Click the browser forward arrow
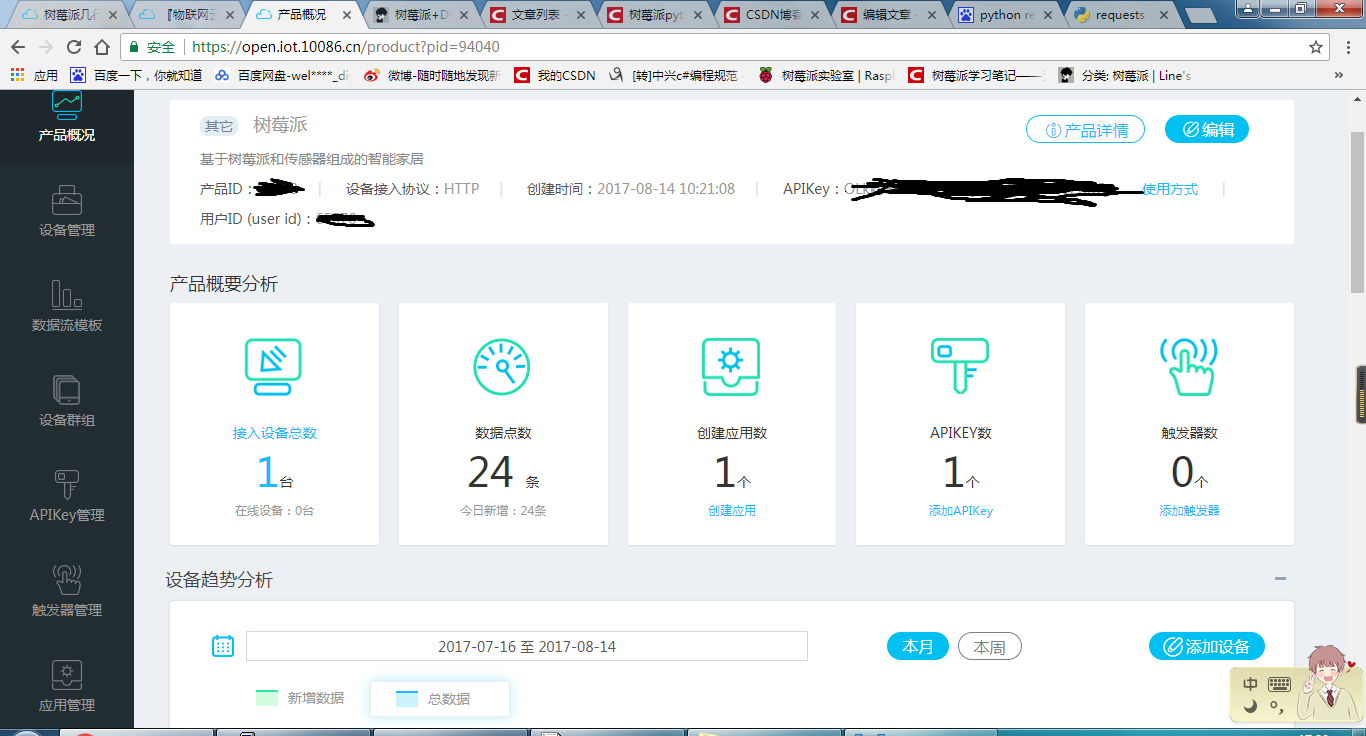The image size is (1366, 736). [46, 47]
